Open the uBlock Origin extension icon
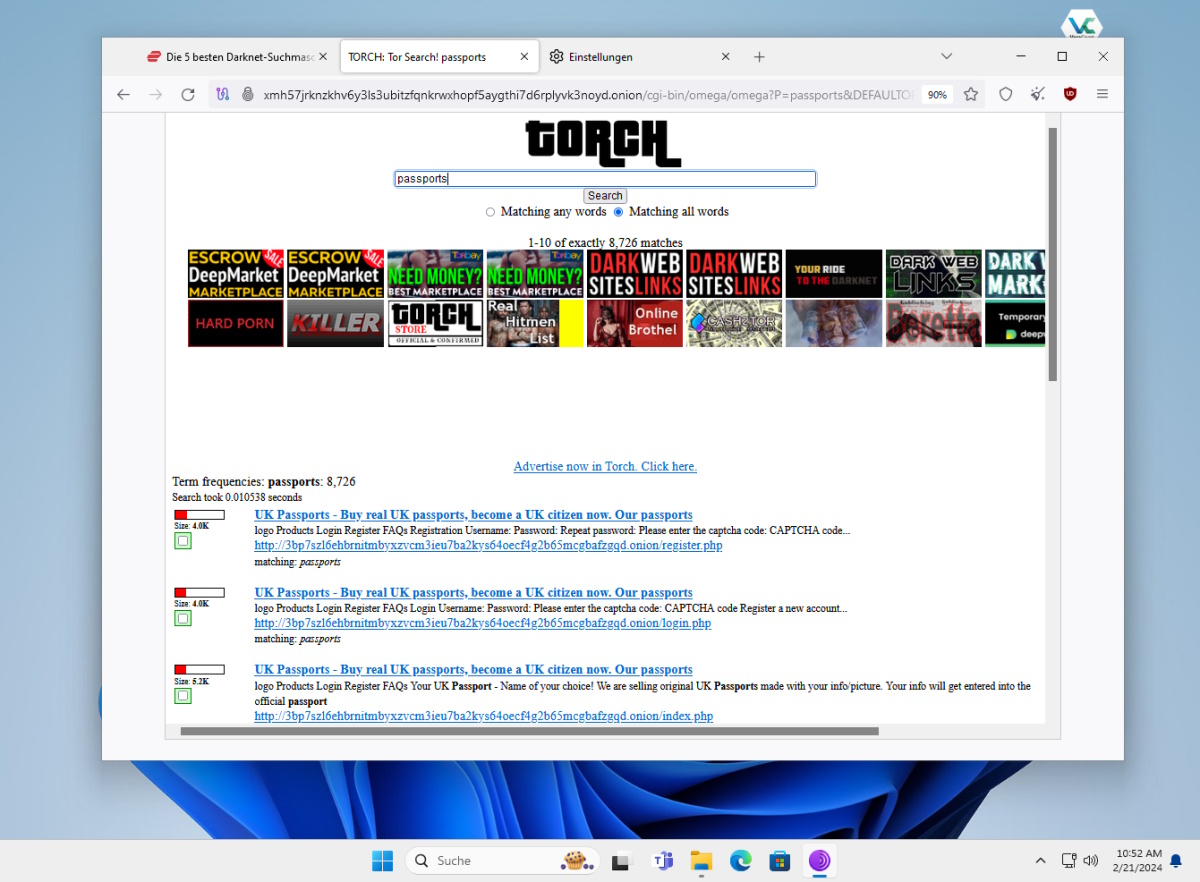This screenshot has height=882, width=1200. 1070,94
